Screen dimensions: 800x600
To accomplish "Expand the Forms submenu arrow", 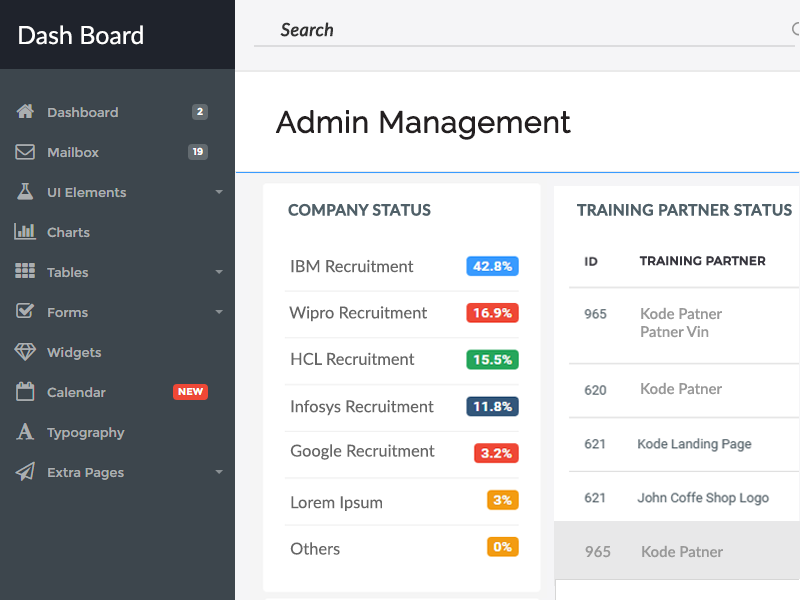I will coord(219,312).
